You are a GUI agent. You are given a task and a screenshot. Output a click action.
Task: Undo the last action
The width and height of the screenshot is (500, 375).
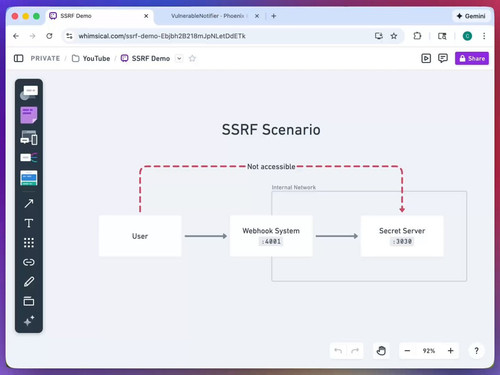click(x=338, y=351)
